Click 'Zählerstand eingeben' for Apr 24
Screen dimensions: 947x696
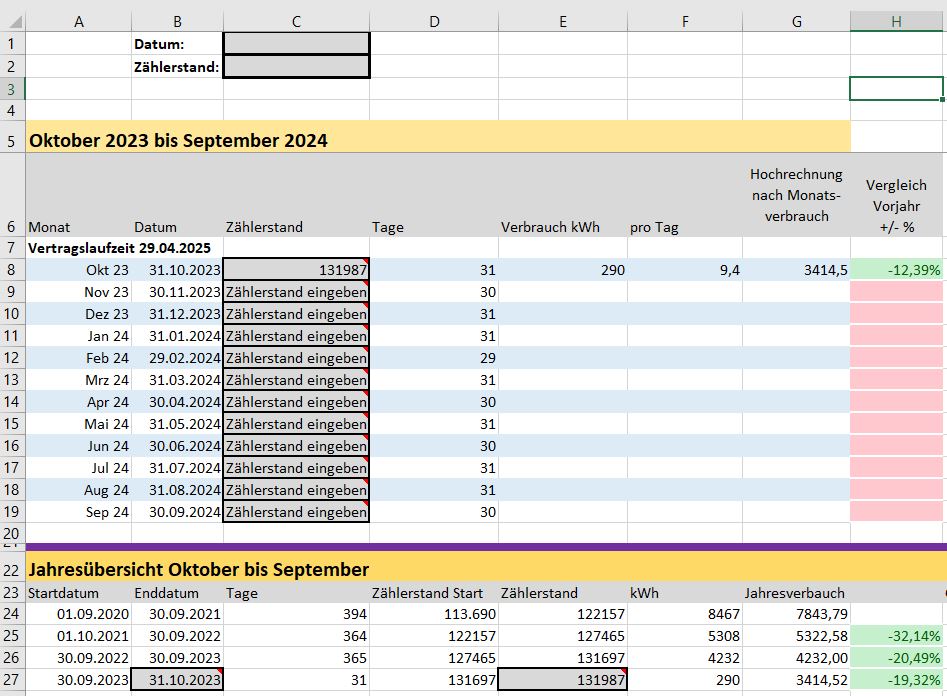(x=297, y=402)
